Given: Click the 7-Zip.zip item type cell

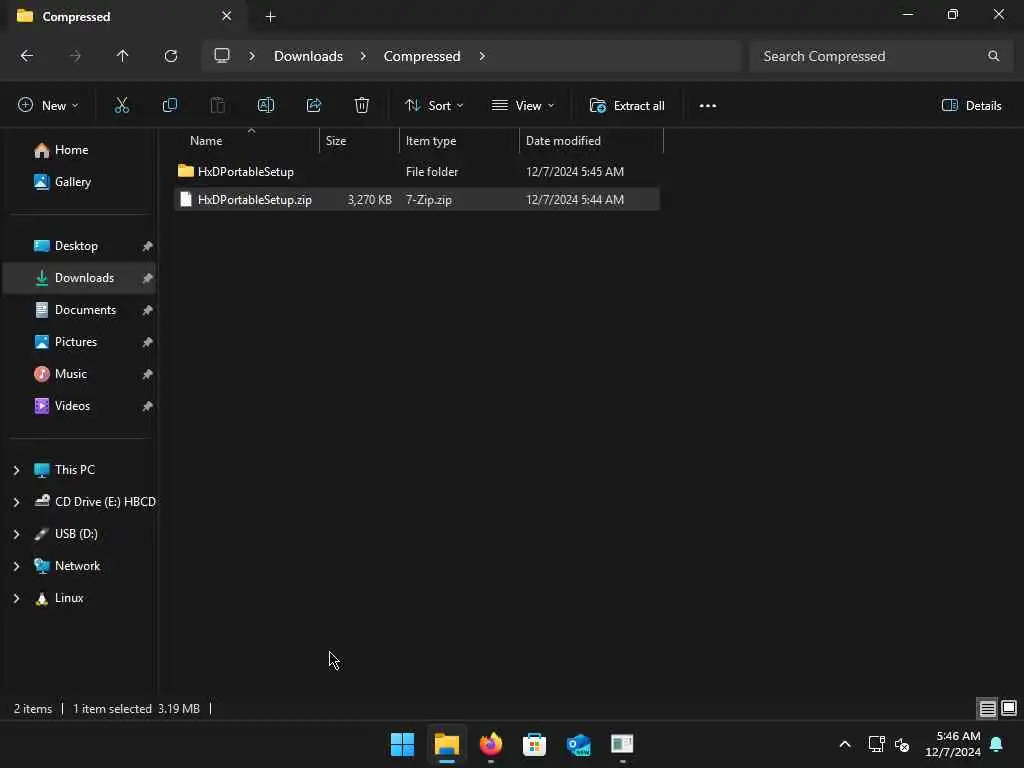Looking at the screenshot, I should pyautogui.click(x=428, y=200).
